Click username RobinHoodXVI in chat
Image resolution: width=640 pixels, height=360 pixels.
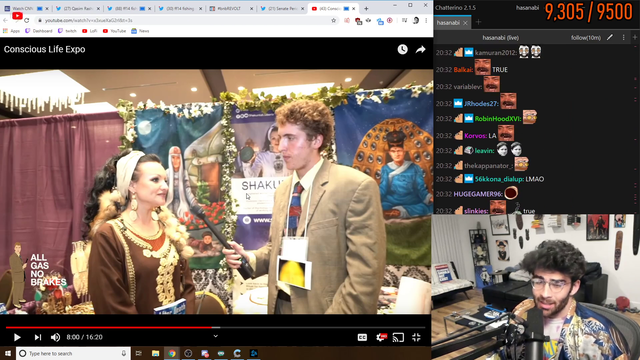coord(498,119)
